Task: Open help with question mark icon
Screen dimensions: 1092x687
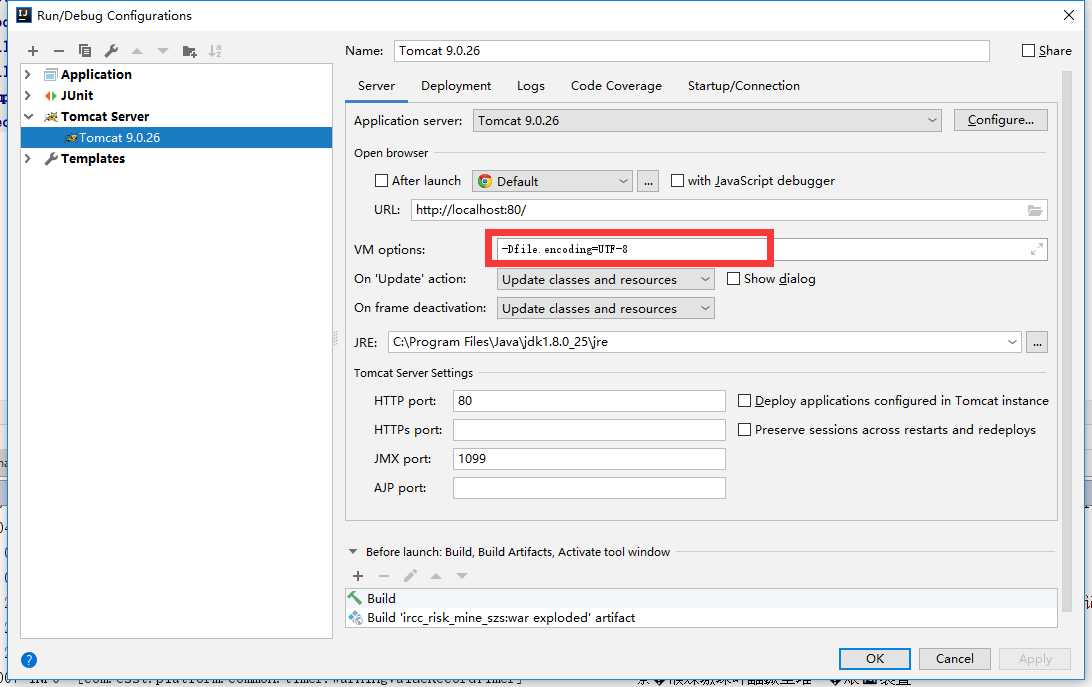Action: tap(29, 660)
